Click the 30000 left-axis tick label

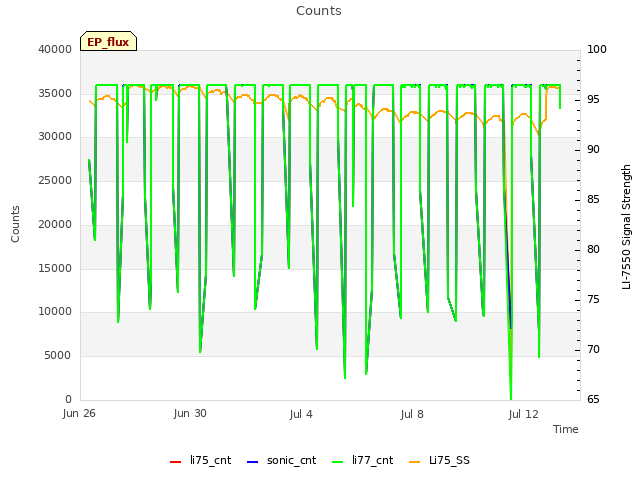(x=55, y=136)
